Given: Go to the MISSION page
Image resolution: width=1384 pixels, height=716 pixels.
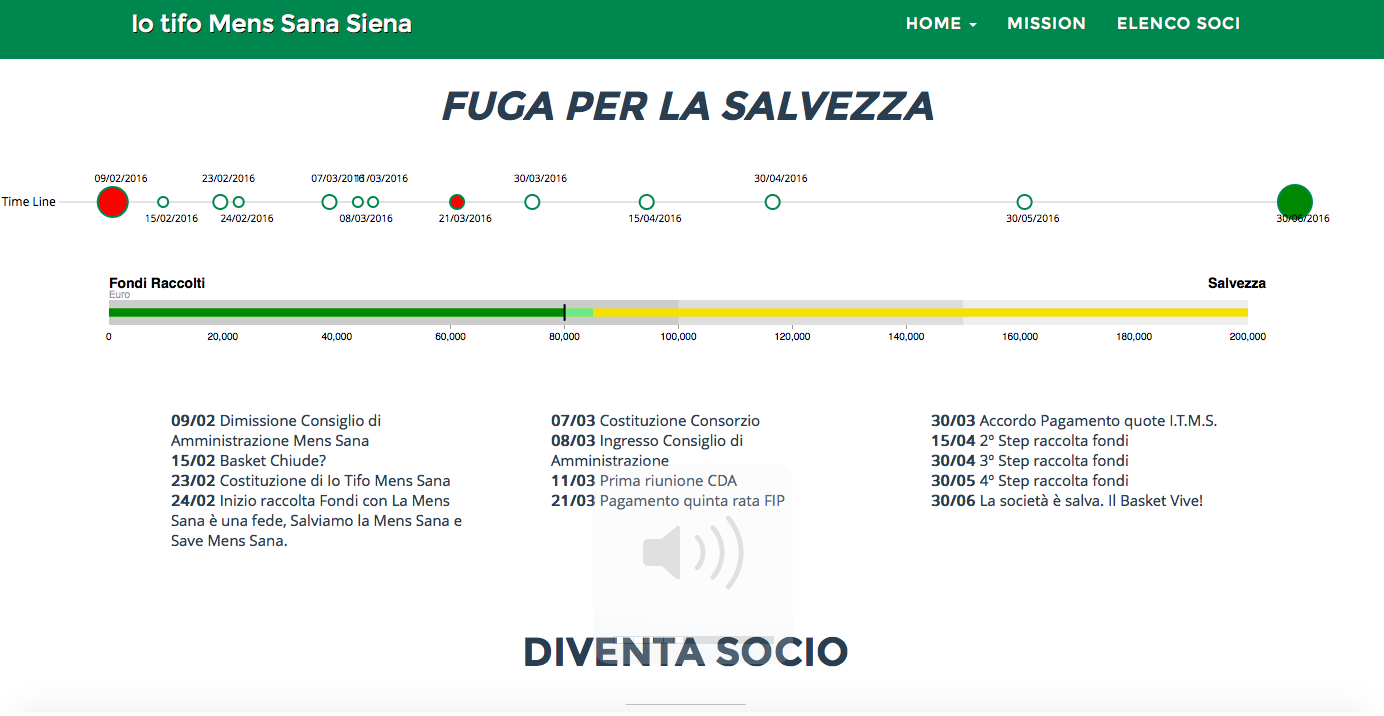Looking at the screenshot, I should (1046, 24).
